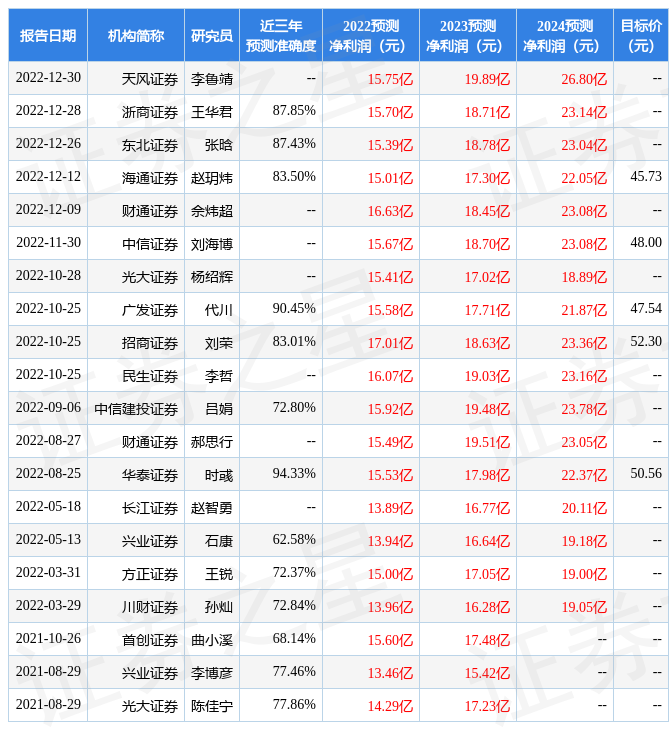Click accuracy value 90.45%
Image resolution: width=669 pixels, height=730 pixels.
(x=294, y=308)
